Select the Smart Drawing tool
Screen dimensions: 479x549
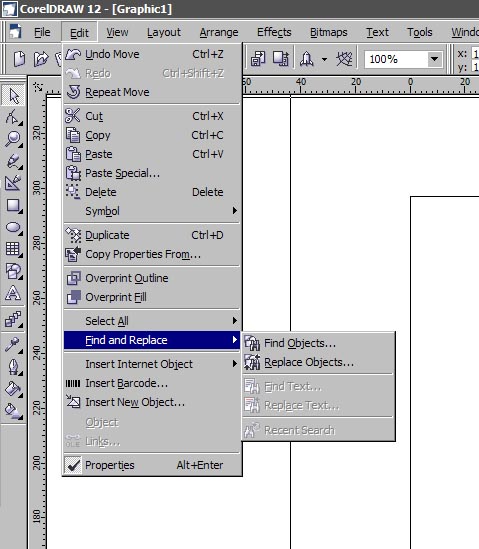[x=13, y=183]
